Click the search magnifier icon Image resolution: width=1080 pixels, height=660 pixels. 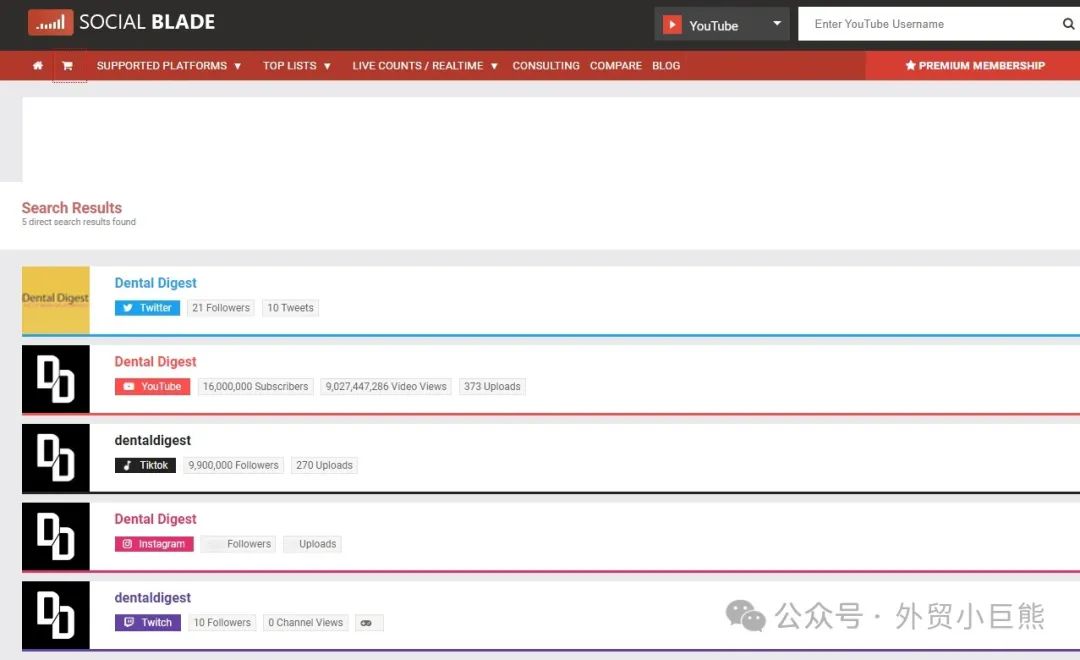coord(1068,24)
